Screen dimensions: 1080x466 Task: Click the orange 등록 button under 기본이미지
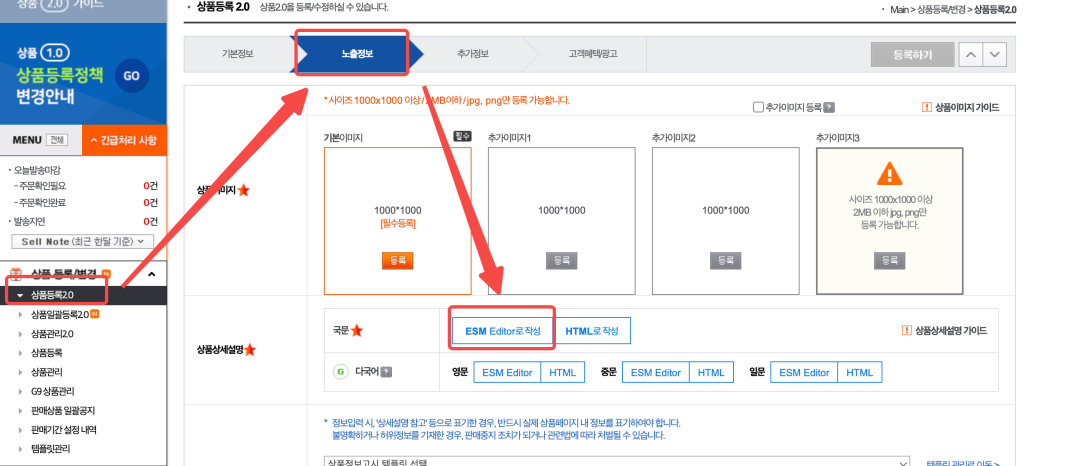[397, 260]
